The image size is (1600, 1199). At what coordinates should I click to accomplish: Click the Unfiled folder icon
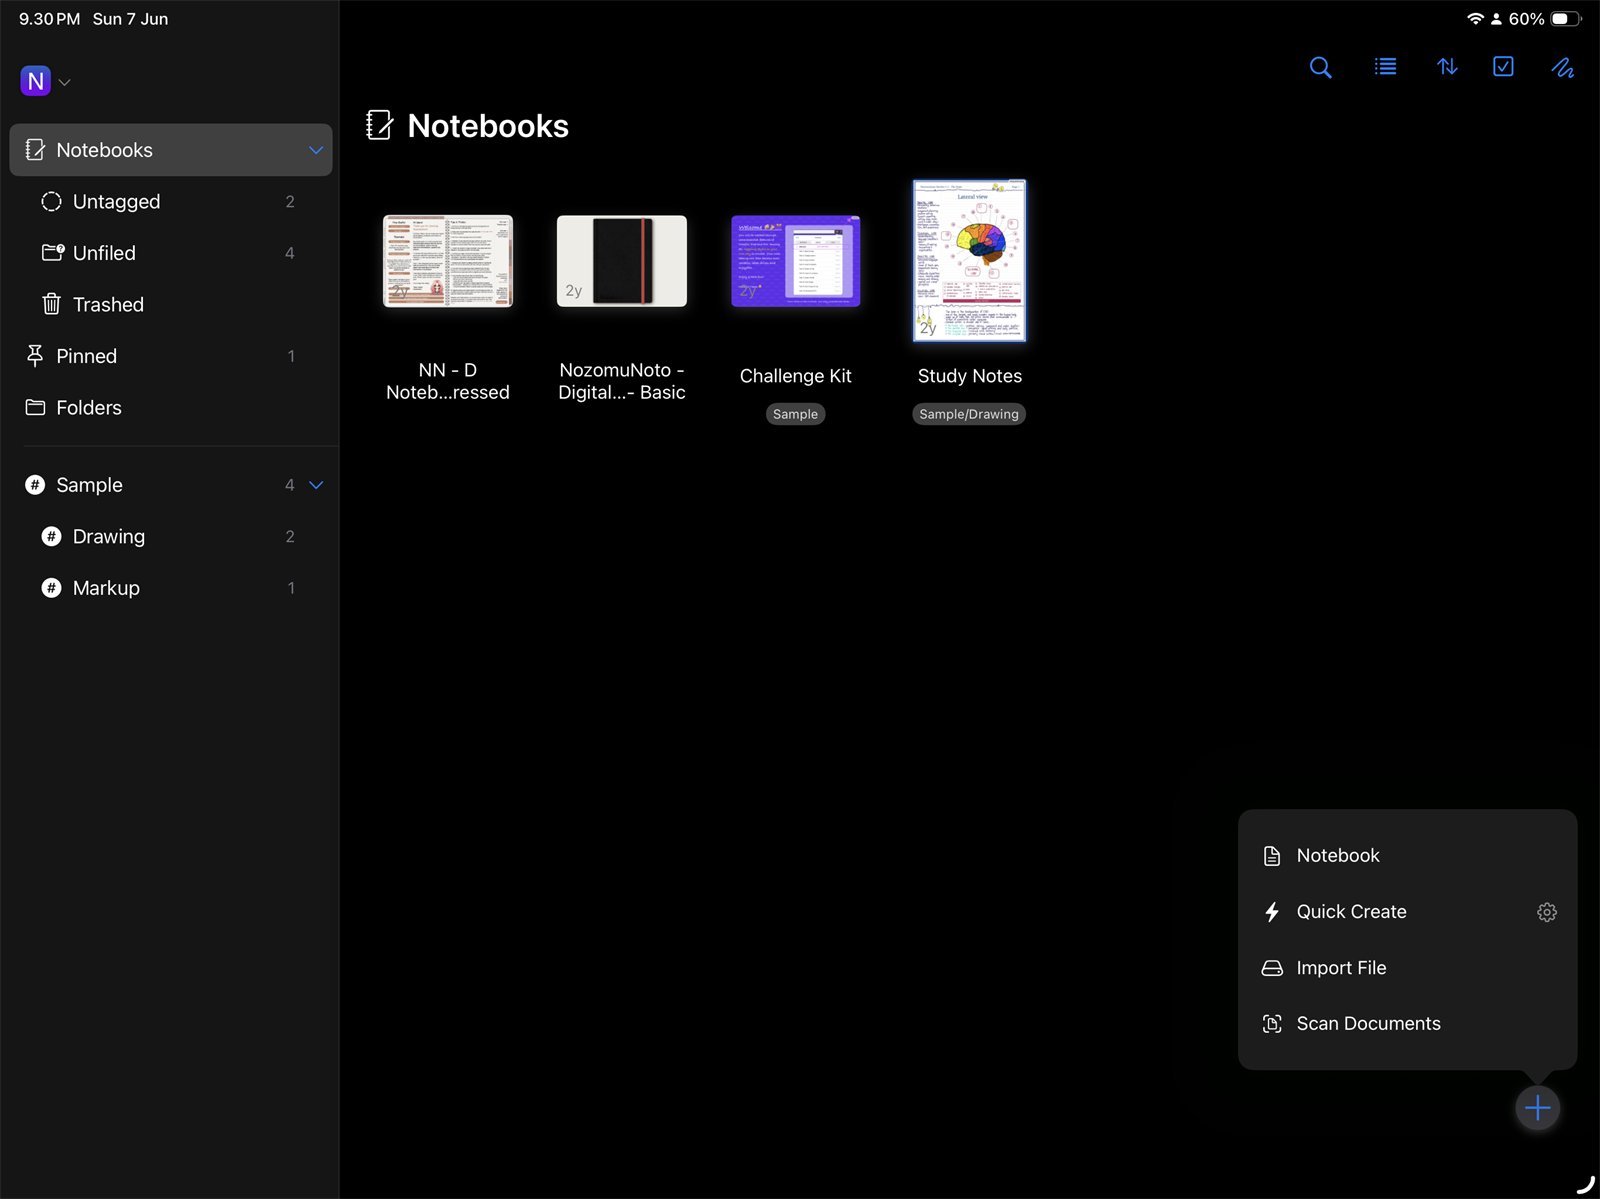[53, 253]
